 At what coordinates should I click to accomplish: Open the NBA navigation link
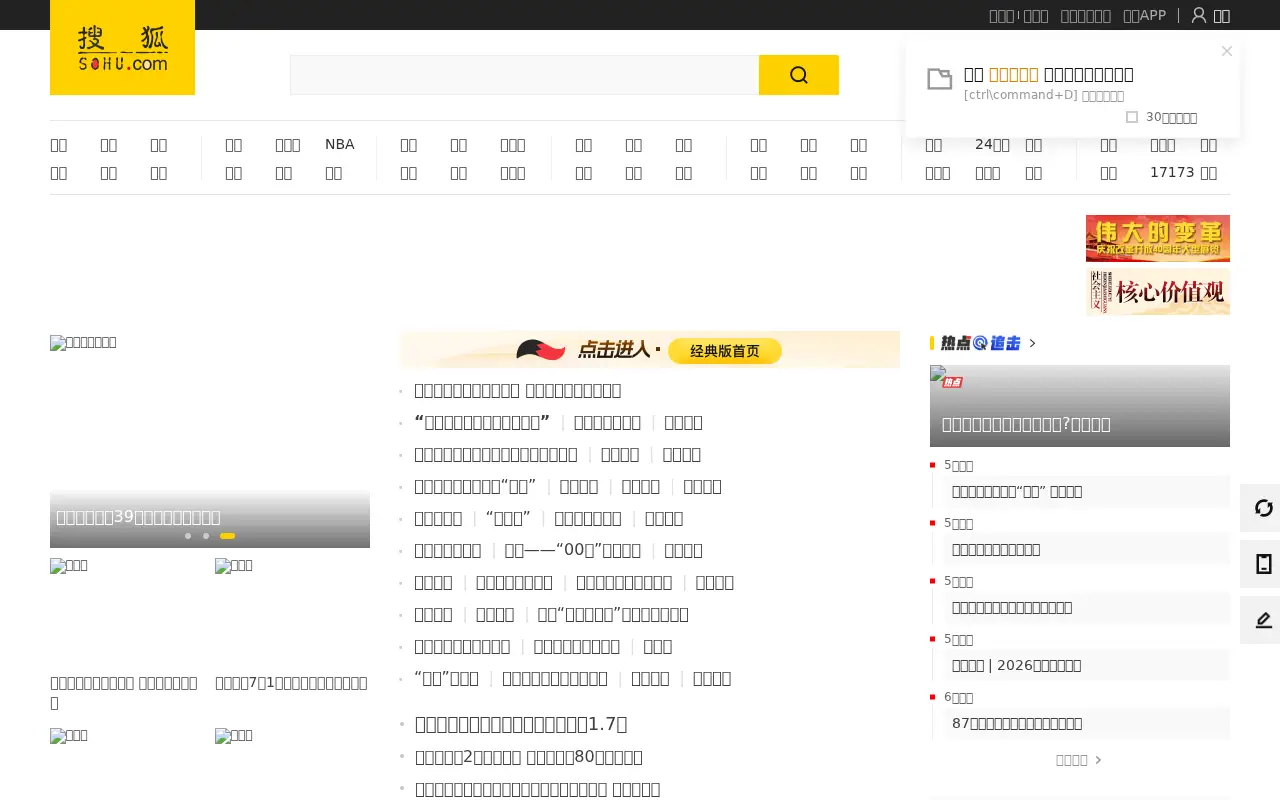[x=340, y=144]
